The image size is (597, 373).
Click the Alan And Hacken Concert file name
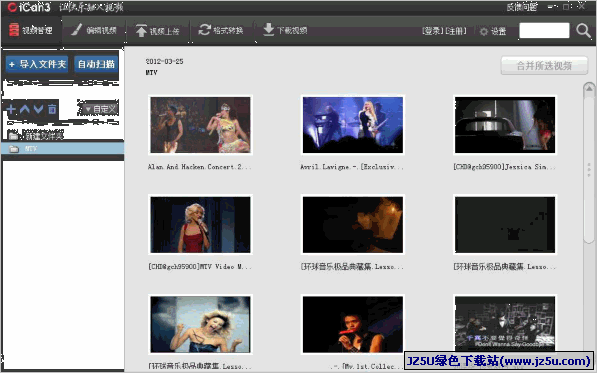(200, 167)
